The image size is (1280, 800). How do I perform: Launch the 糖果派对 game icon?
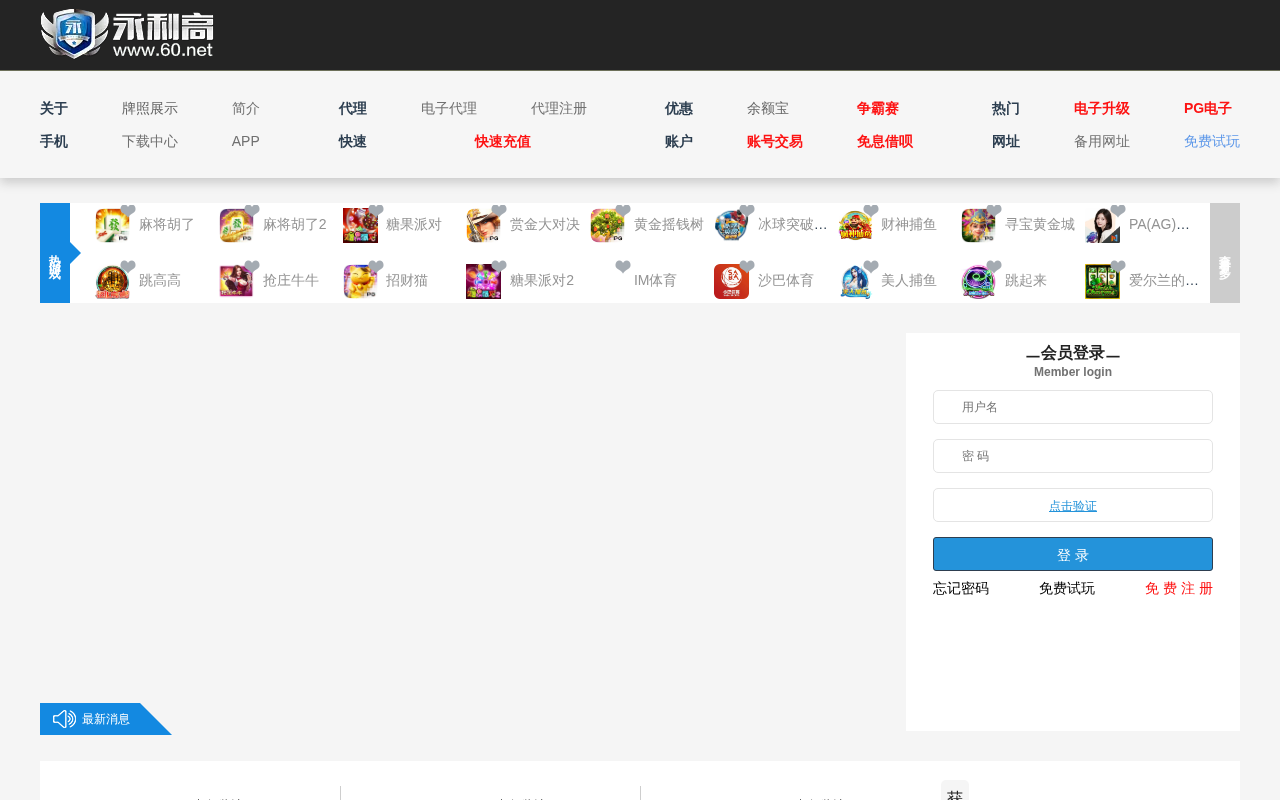pyautogui.click(x=360, y=226)
